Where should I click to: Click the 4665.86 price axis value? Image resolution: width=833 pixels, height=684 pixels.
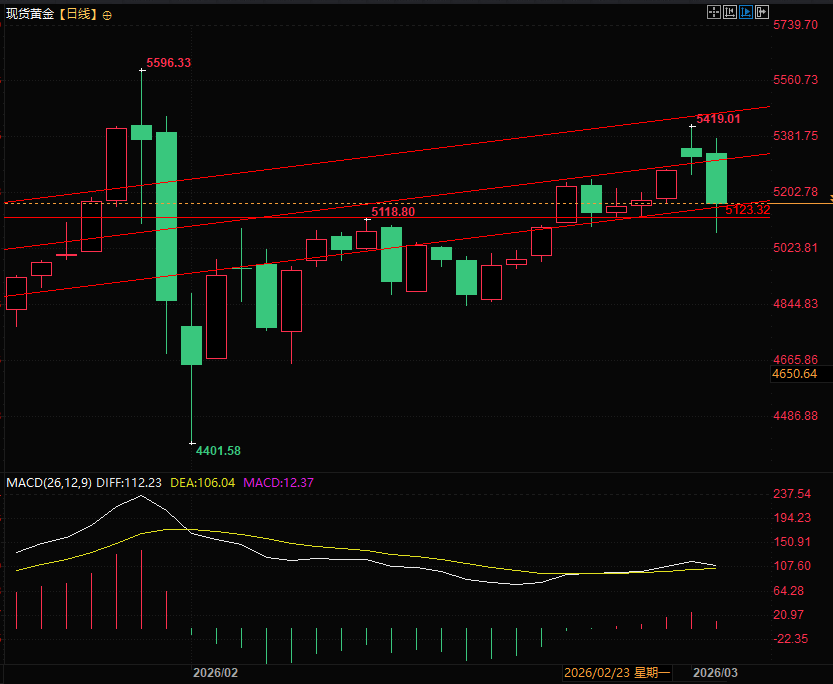pyautogui.click(x=796, y=360)
